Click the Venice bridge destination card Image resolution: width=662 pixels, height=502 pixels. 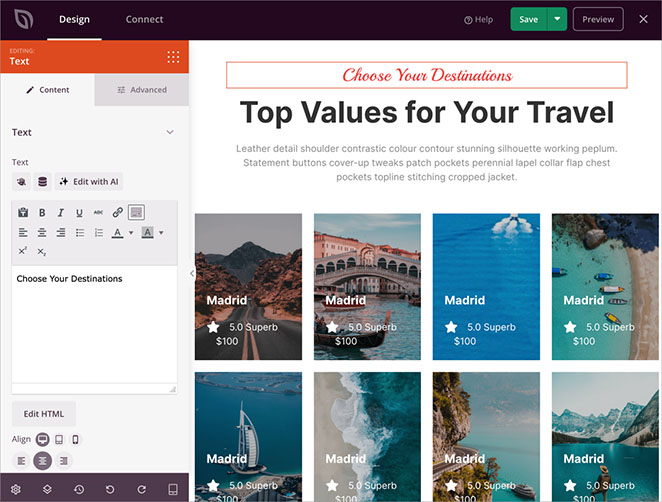coord(367,287)
